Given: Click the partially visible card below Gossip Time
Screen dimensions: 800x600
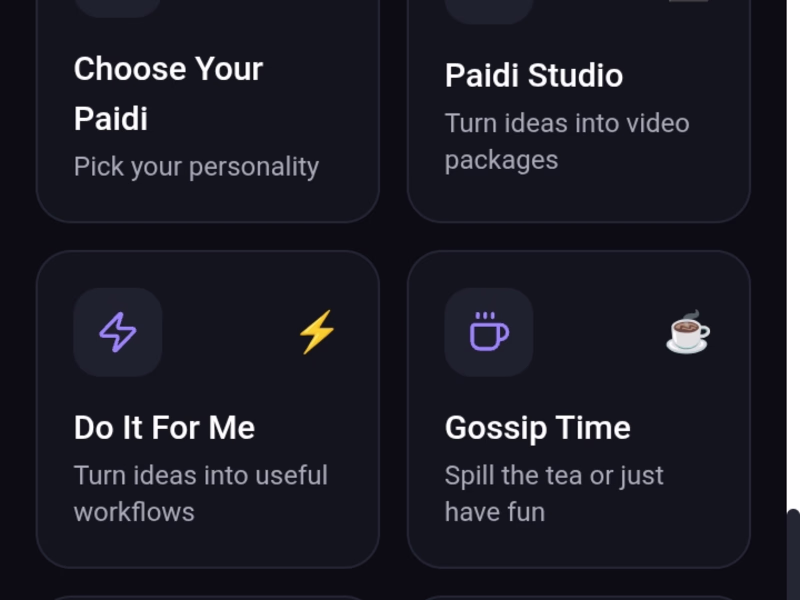Looking at the screenshot, I should pos(579,597).
